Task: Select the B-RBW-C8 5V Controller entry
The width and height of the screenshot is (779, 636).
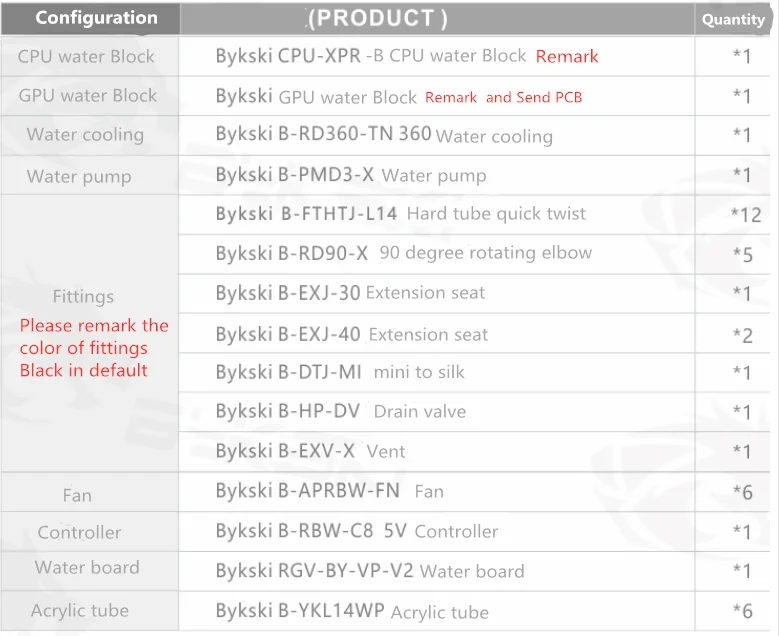Action: (x=357, y=531)
